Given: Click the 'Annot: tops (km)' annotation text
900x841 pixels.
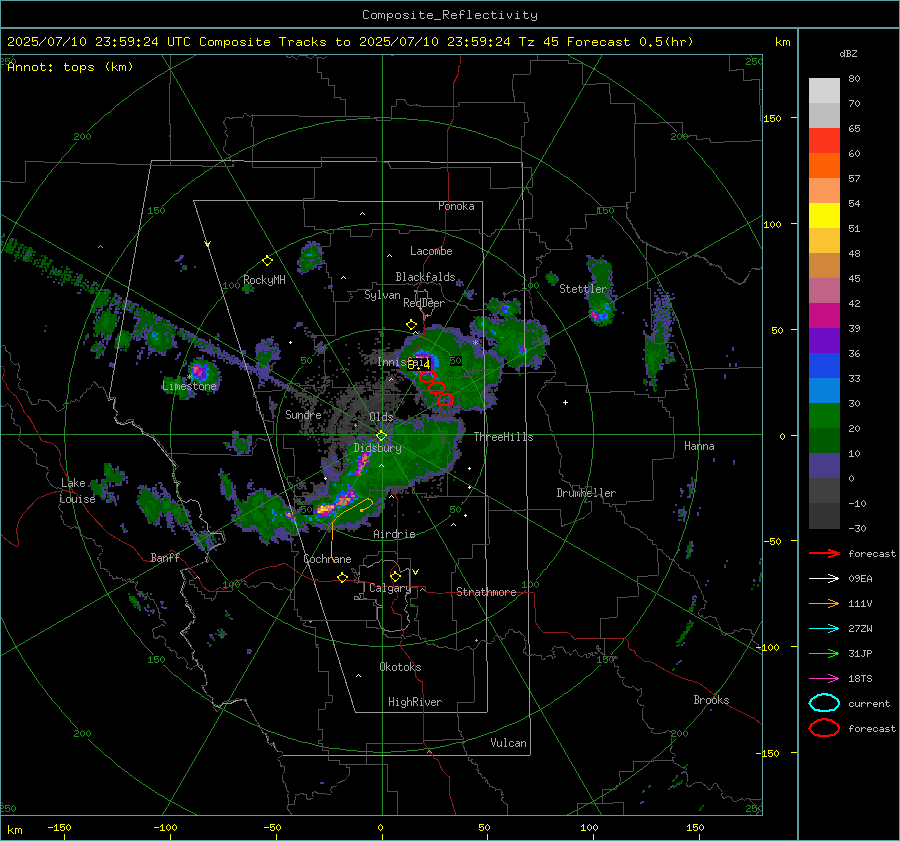Looking at the screenshot, I should [x=70, y=67].
